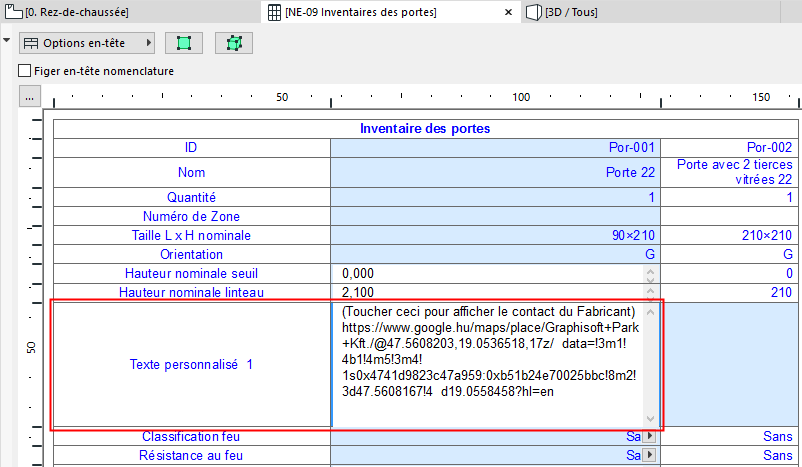Enable Figer en-tête nomenclature checkbox
Image resolution: width=802 pixels, height=467 pixels.
pyautogui.click(x=24, y=71)
